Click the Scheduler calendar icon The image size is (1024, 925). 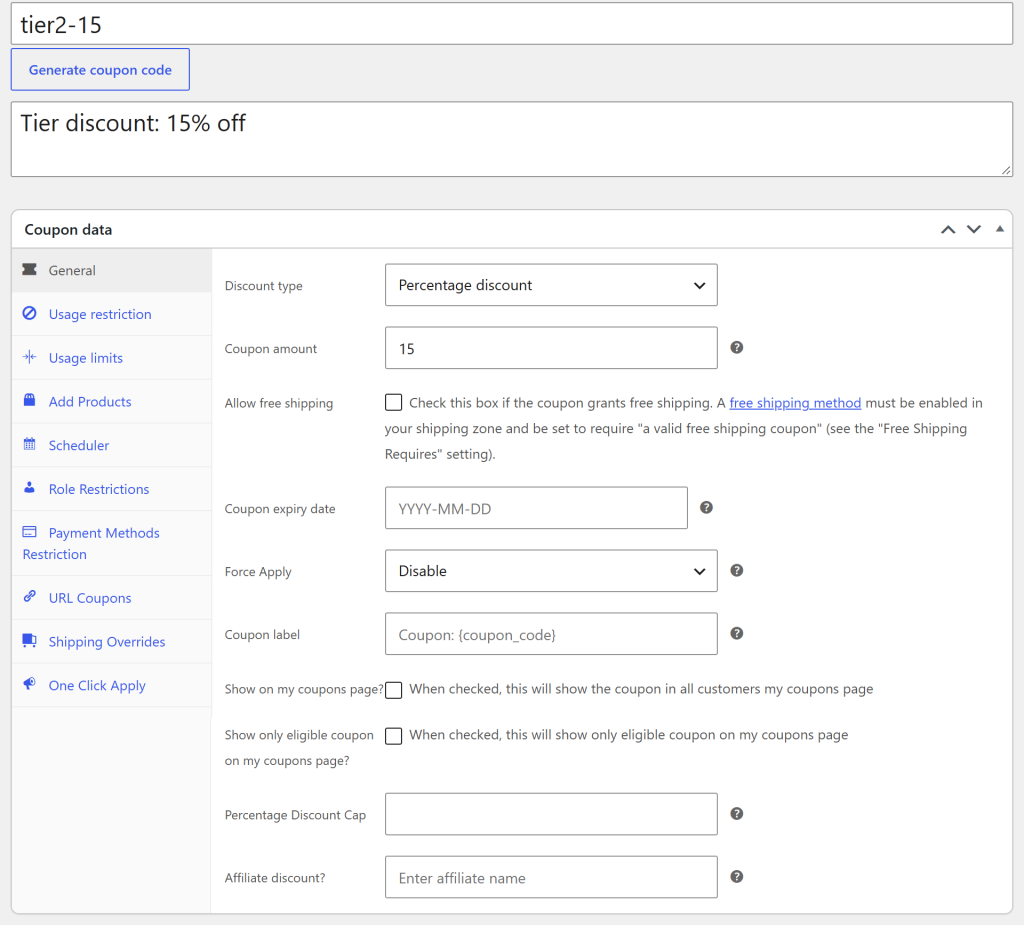(x=29, y=444)
